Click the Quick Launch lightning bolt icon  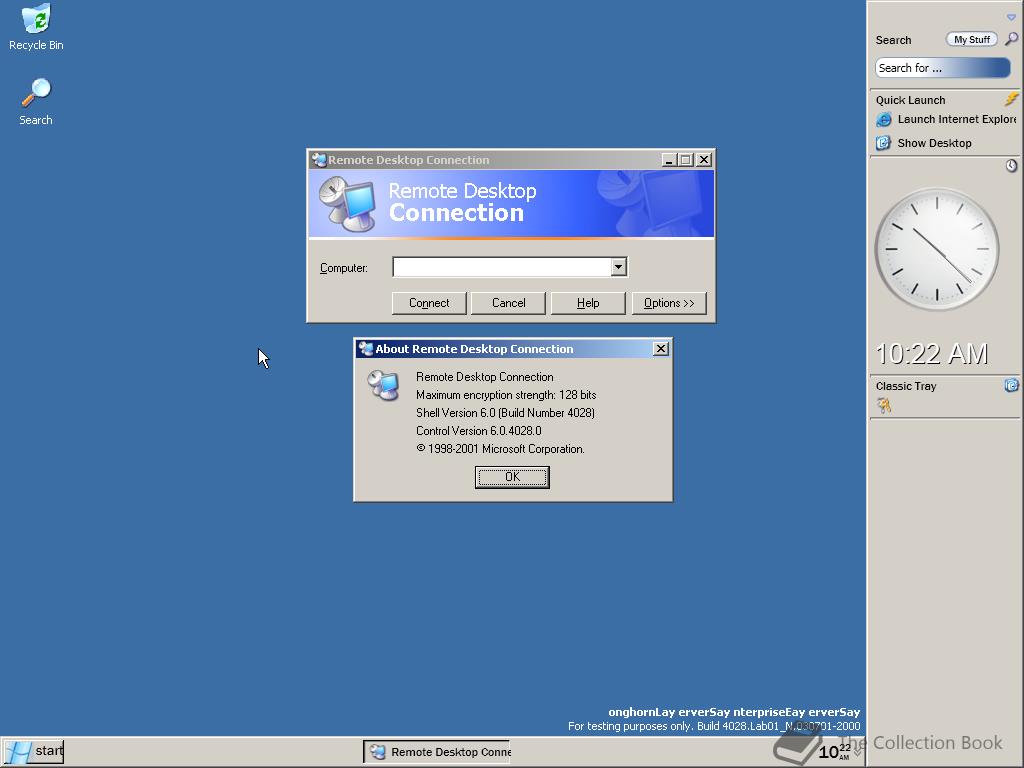1011,99
